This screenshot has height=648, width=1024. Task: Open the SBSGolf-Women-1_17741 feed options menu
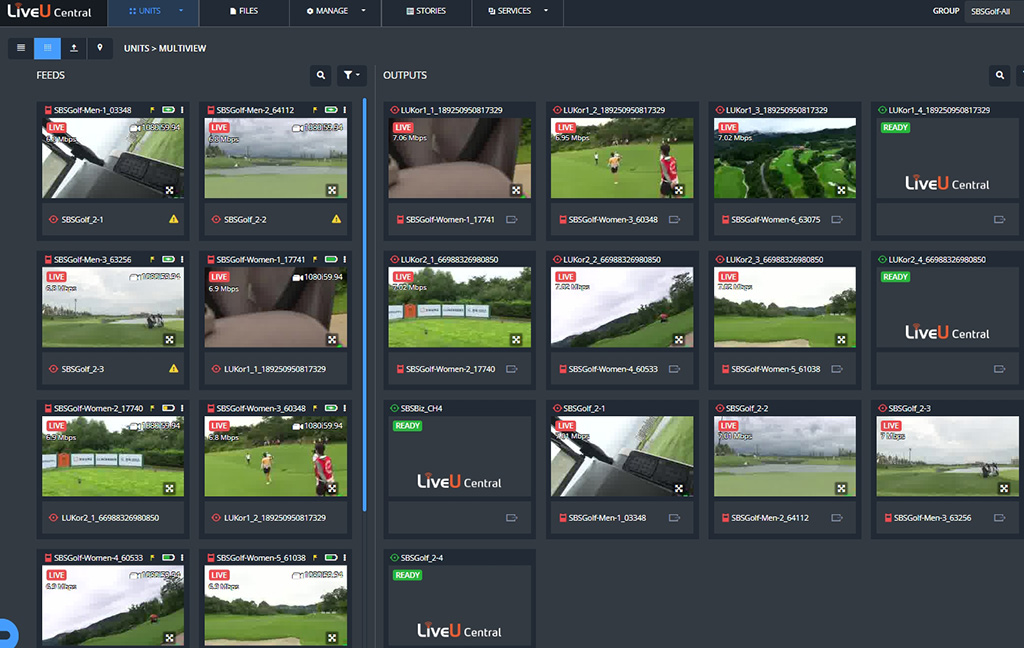[345, 259]
